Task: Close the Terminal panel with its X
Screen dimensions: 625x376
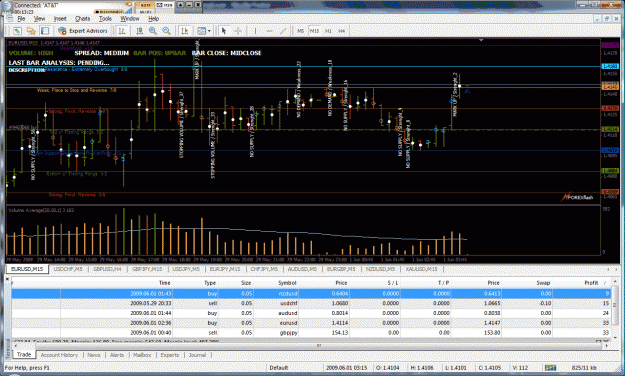Action: click(7, 279)
